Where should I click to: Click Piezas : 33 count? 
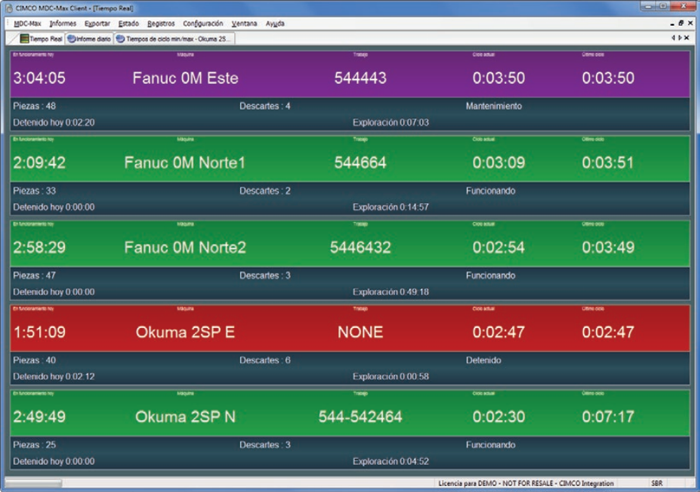(x=34, y=191)
